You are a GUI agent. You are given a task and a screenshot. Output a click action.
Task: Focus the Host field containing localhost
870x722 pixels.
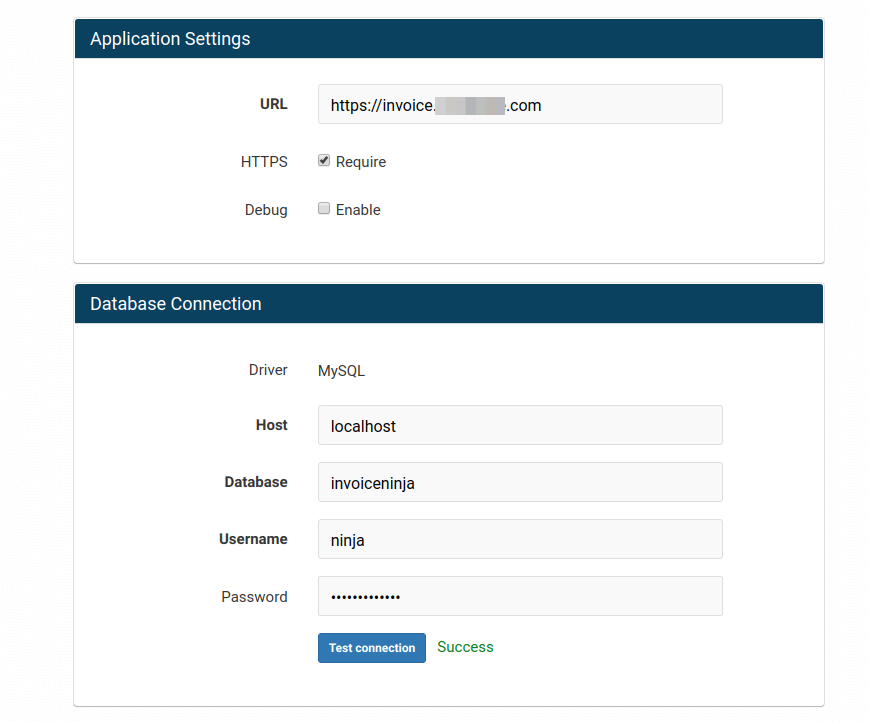pyautogui.click(x=519, y=426)
